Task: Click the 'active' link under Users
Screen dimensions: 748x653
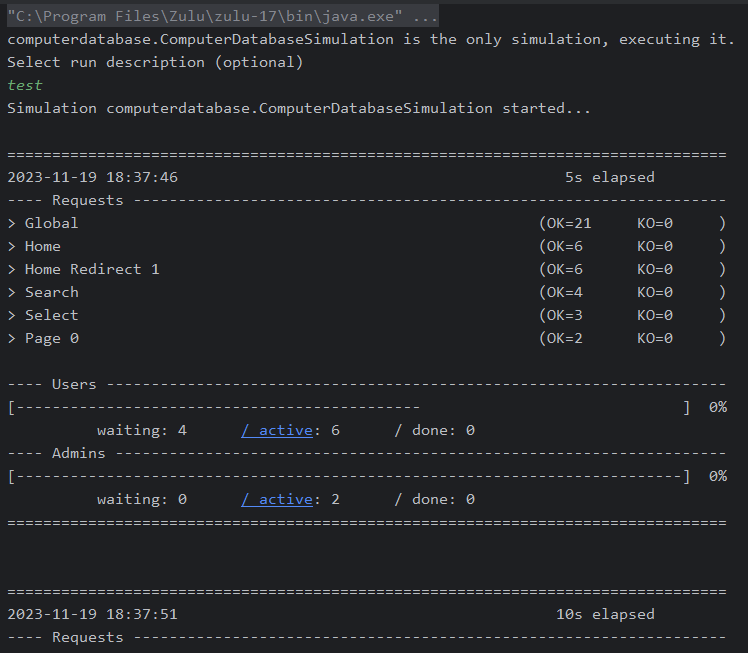Action: point(277,430)
